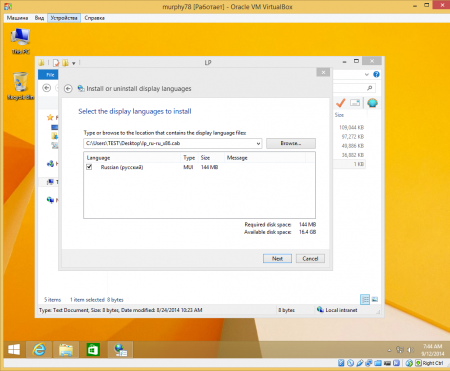
Task: Click VirtualBox shared folders status icon
Action: click(x=378, y=363)
